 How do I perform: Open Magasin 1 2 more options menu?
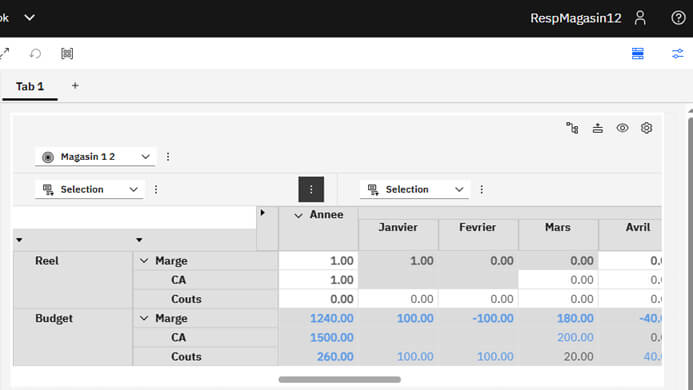coord(168,157)
